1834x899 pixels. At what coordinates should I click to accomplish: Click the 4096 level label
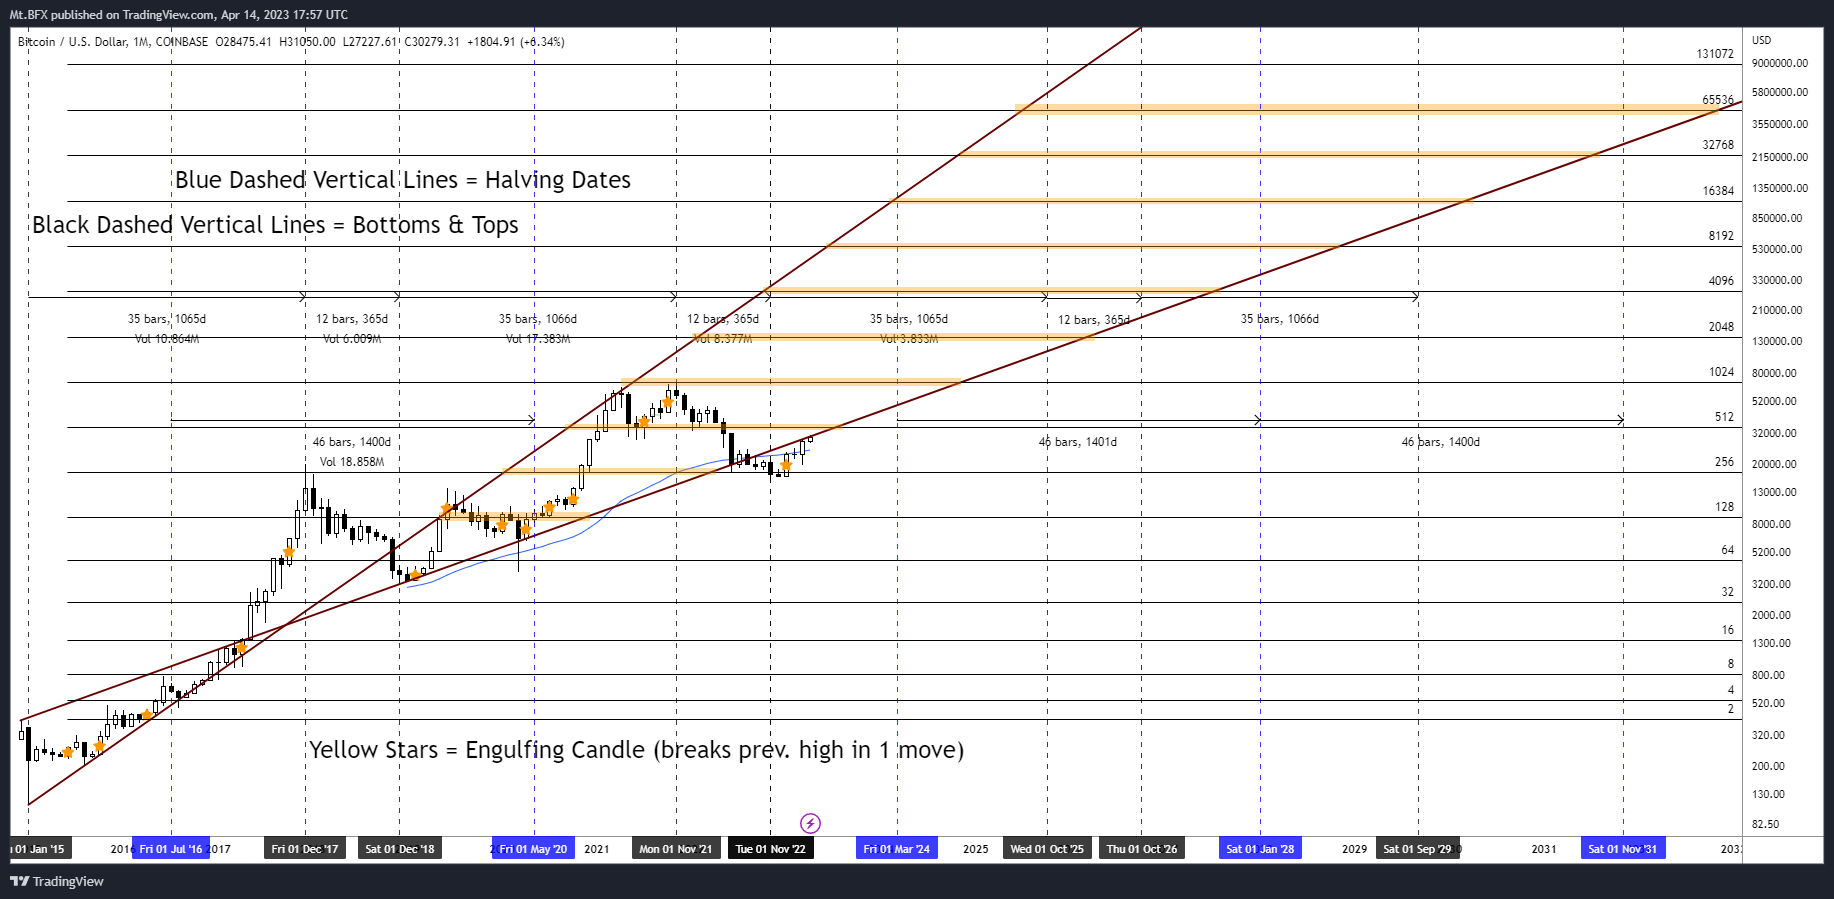[x=1721, y=281]
